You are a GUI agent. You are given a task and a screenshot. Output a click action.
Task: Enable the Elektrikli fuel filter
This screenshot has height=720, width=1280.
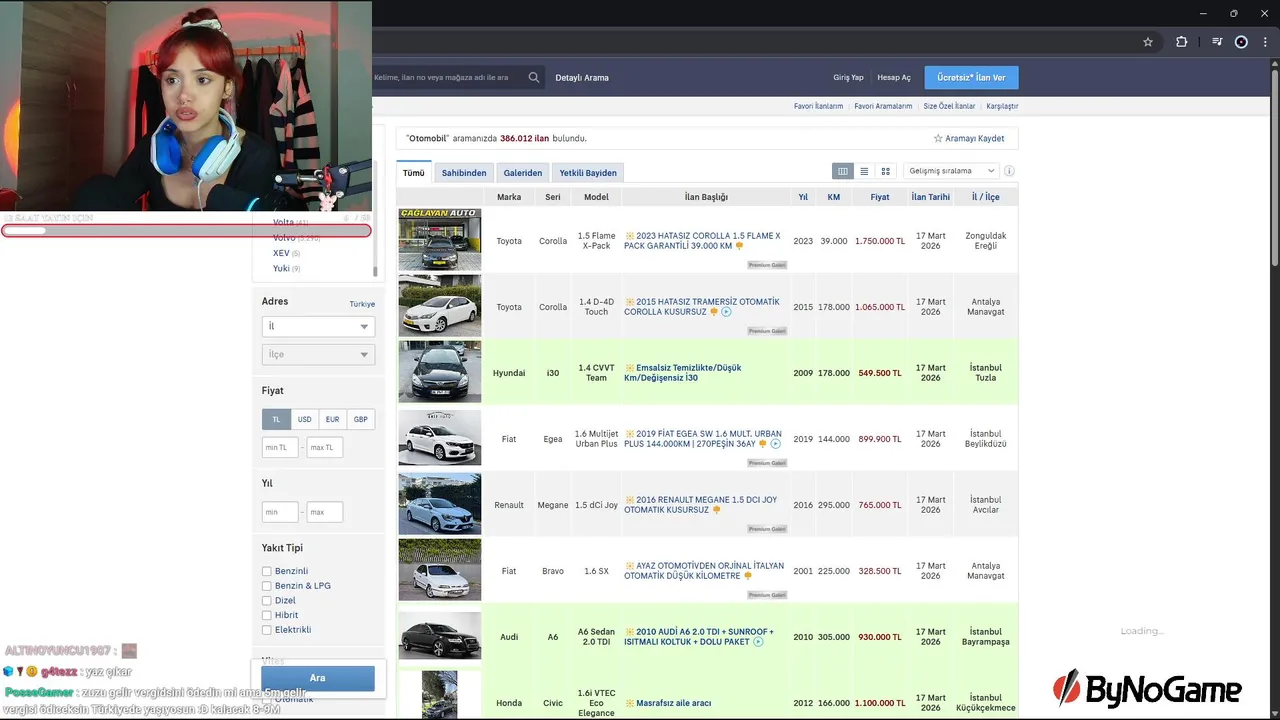(x=267, y=630)
